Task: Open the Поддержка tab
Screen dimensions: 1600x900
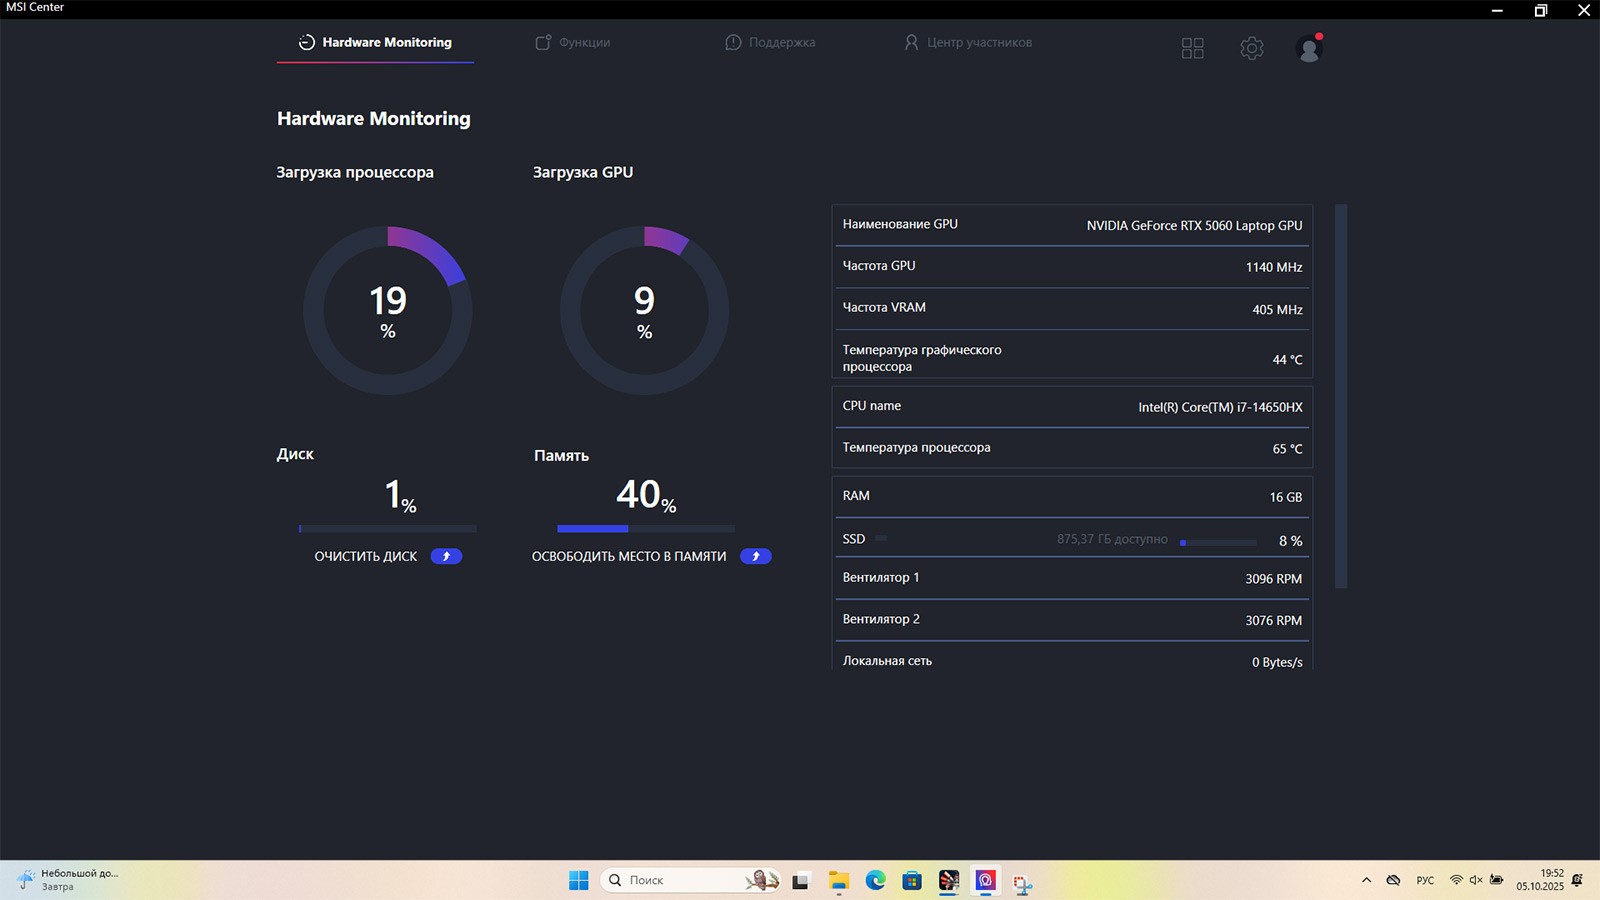Action: pyautogui.click(x=770, y=43)
